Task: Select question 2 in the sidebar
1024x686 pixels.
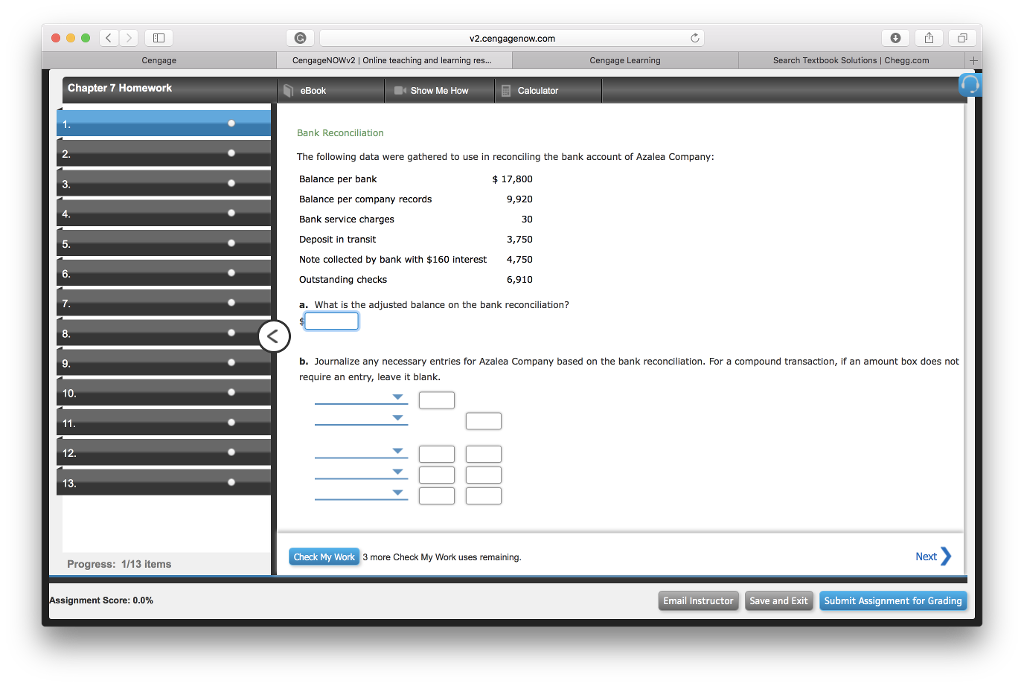Action: pyautogui.click(x=164, y=154)
